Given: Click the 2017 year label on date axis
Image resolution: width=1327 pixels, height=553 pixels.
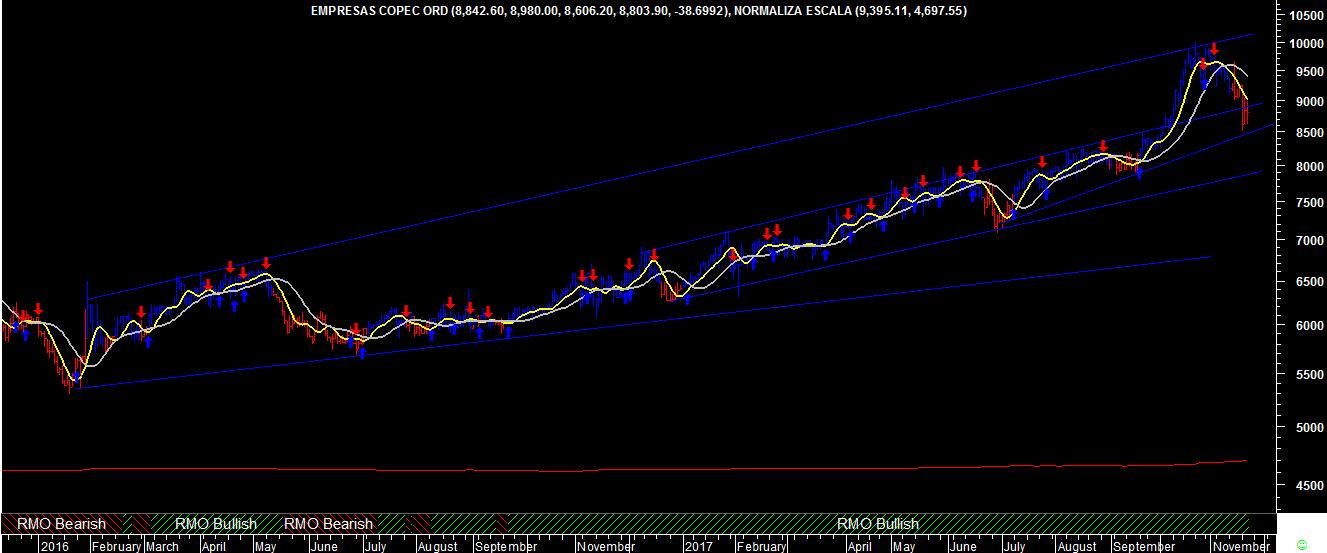Looking at the screenshot, I should pyautogui.click(x=699, y=546).
